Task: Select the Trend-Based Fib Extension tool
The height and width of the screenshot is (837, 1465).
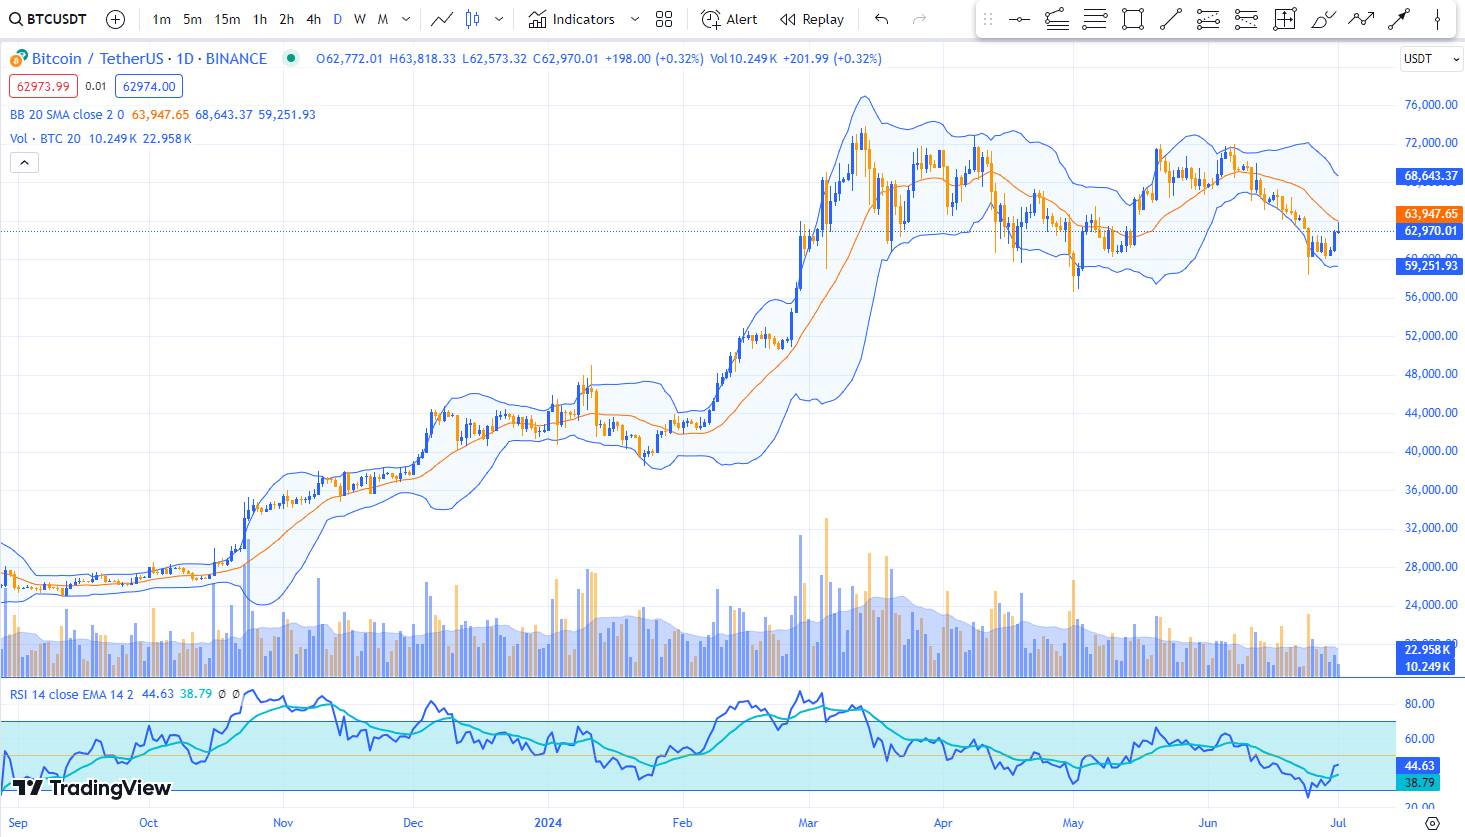Action: (1057, 19)
